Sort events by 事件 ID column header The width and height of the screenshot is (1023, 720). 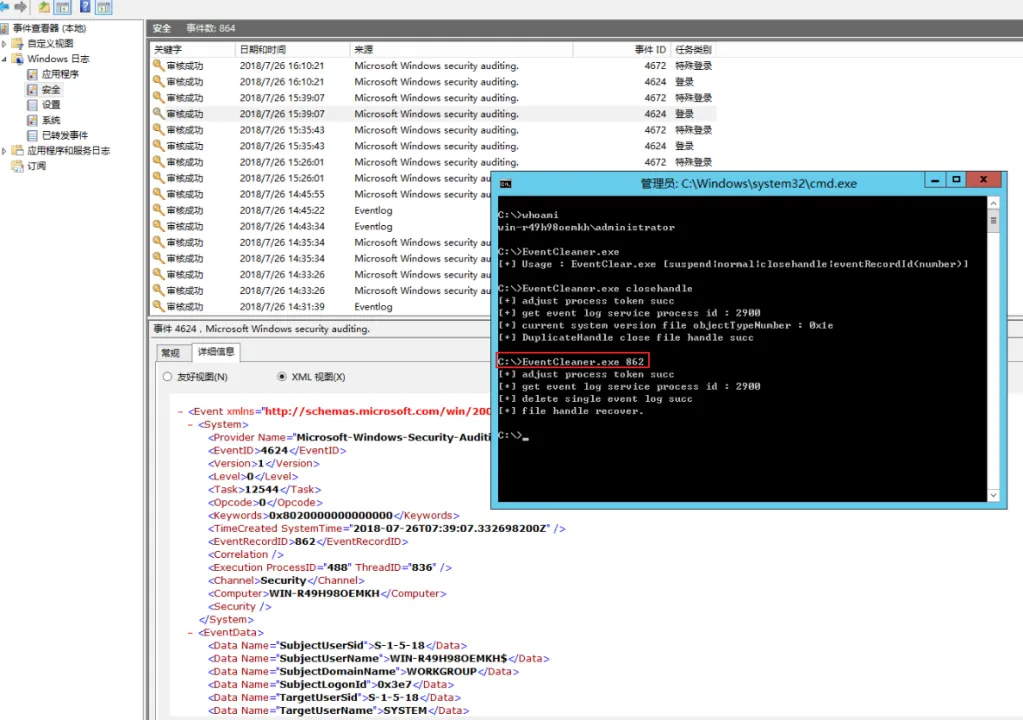click(650, 49)
